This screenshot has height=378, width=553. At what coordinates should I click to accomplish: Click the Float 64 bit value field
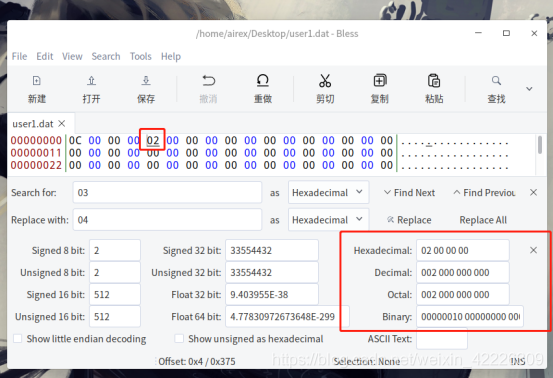click(287, 317)
